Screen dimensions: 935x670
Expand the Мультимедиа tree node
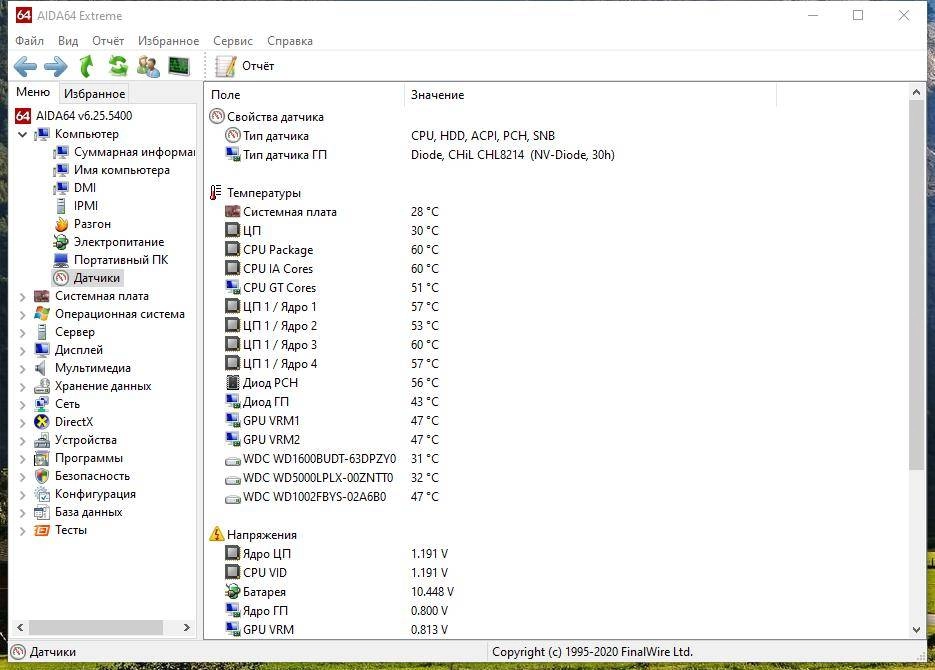point(22,368)
